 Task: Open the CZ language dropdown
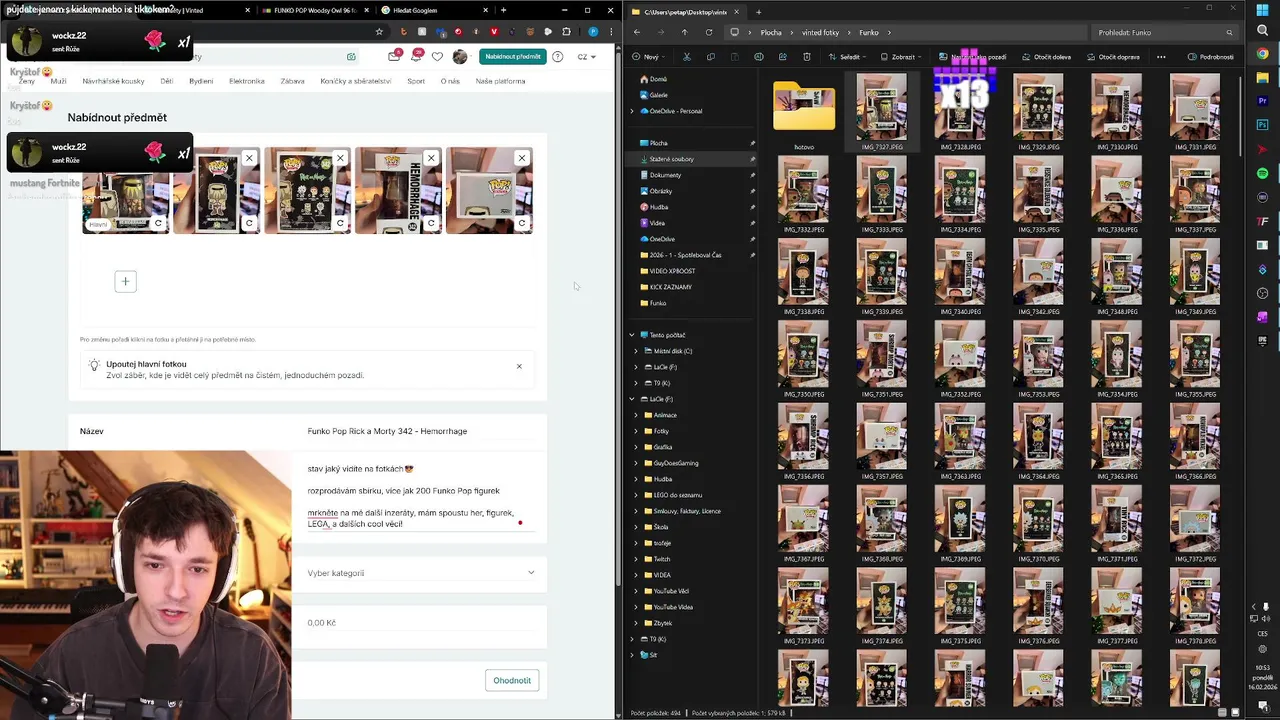587,57
